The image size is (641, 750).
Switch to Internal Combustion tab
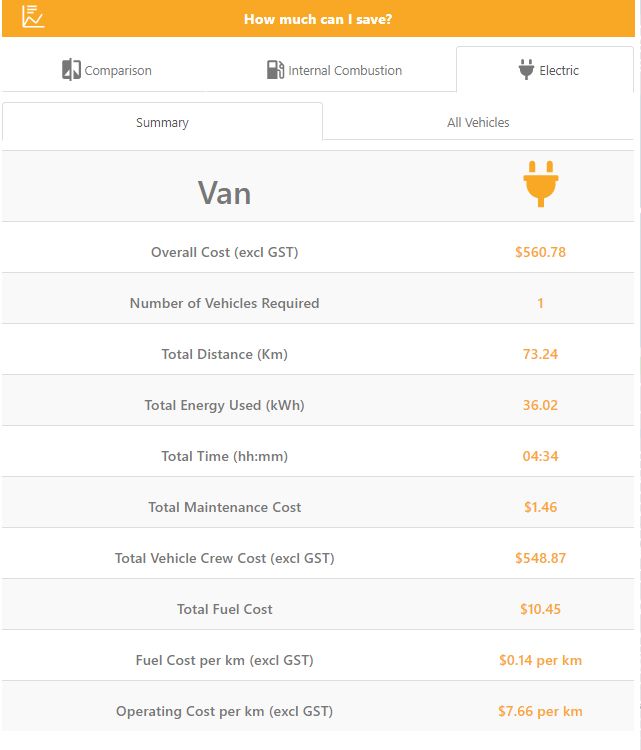[334, 70]
